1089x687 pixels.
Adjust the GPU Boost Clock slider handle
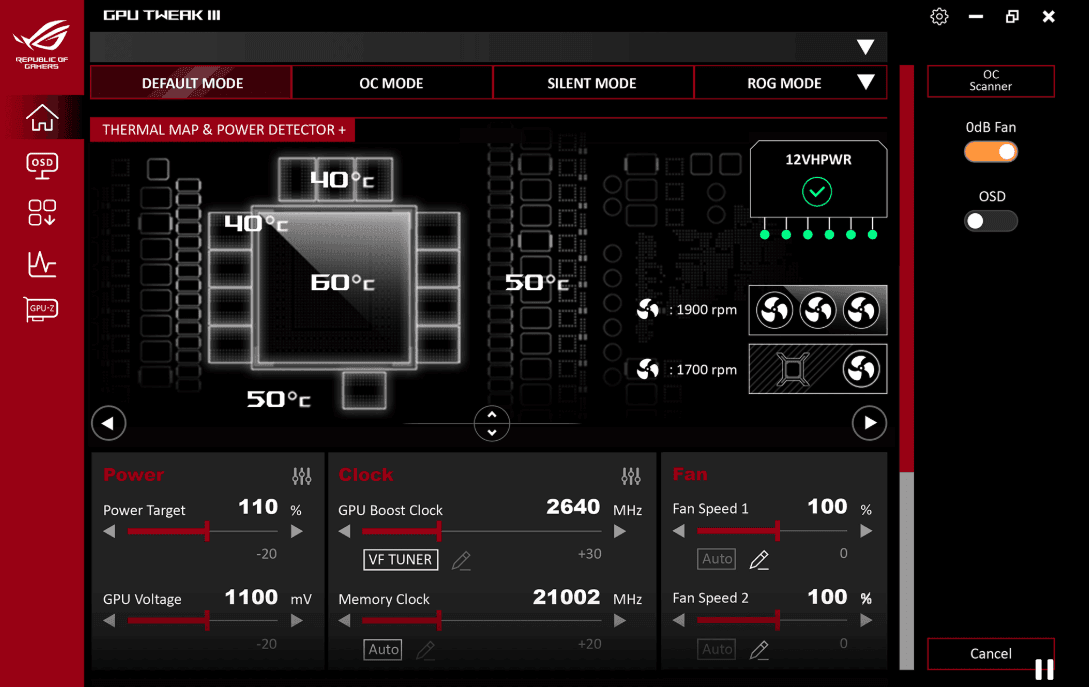click(439, 531)
